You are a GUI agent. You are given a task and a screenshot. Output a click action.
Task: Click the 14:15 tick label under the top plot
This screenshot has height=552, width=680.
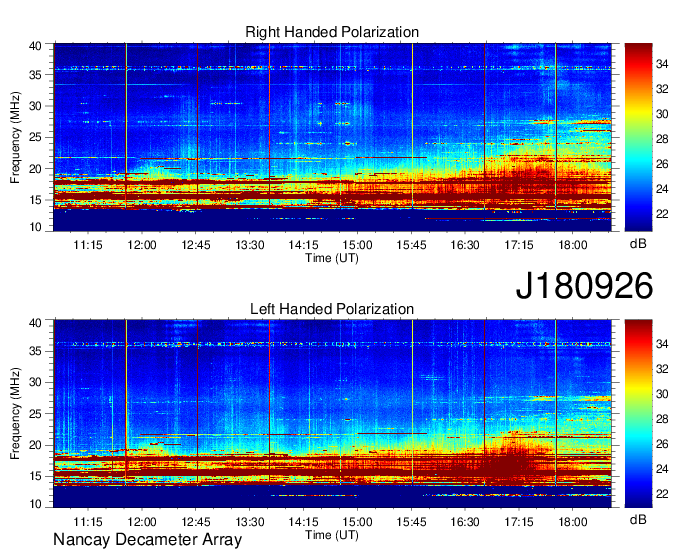point(304,245)
